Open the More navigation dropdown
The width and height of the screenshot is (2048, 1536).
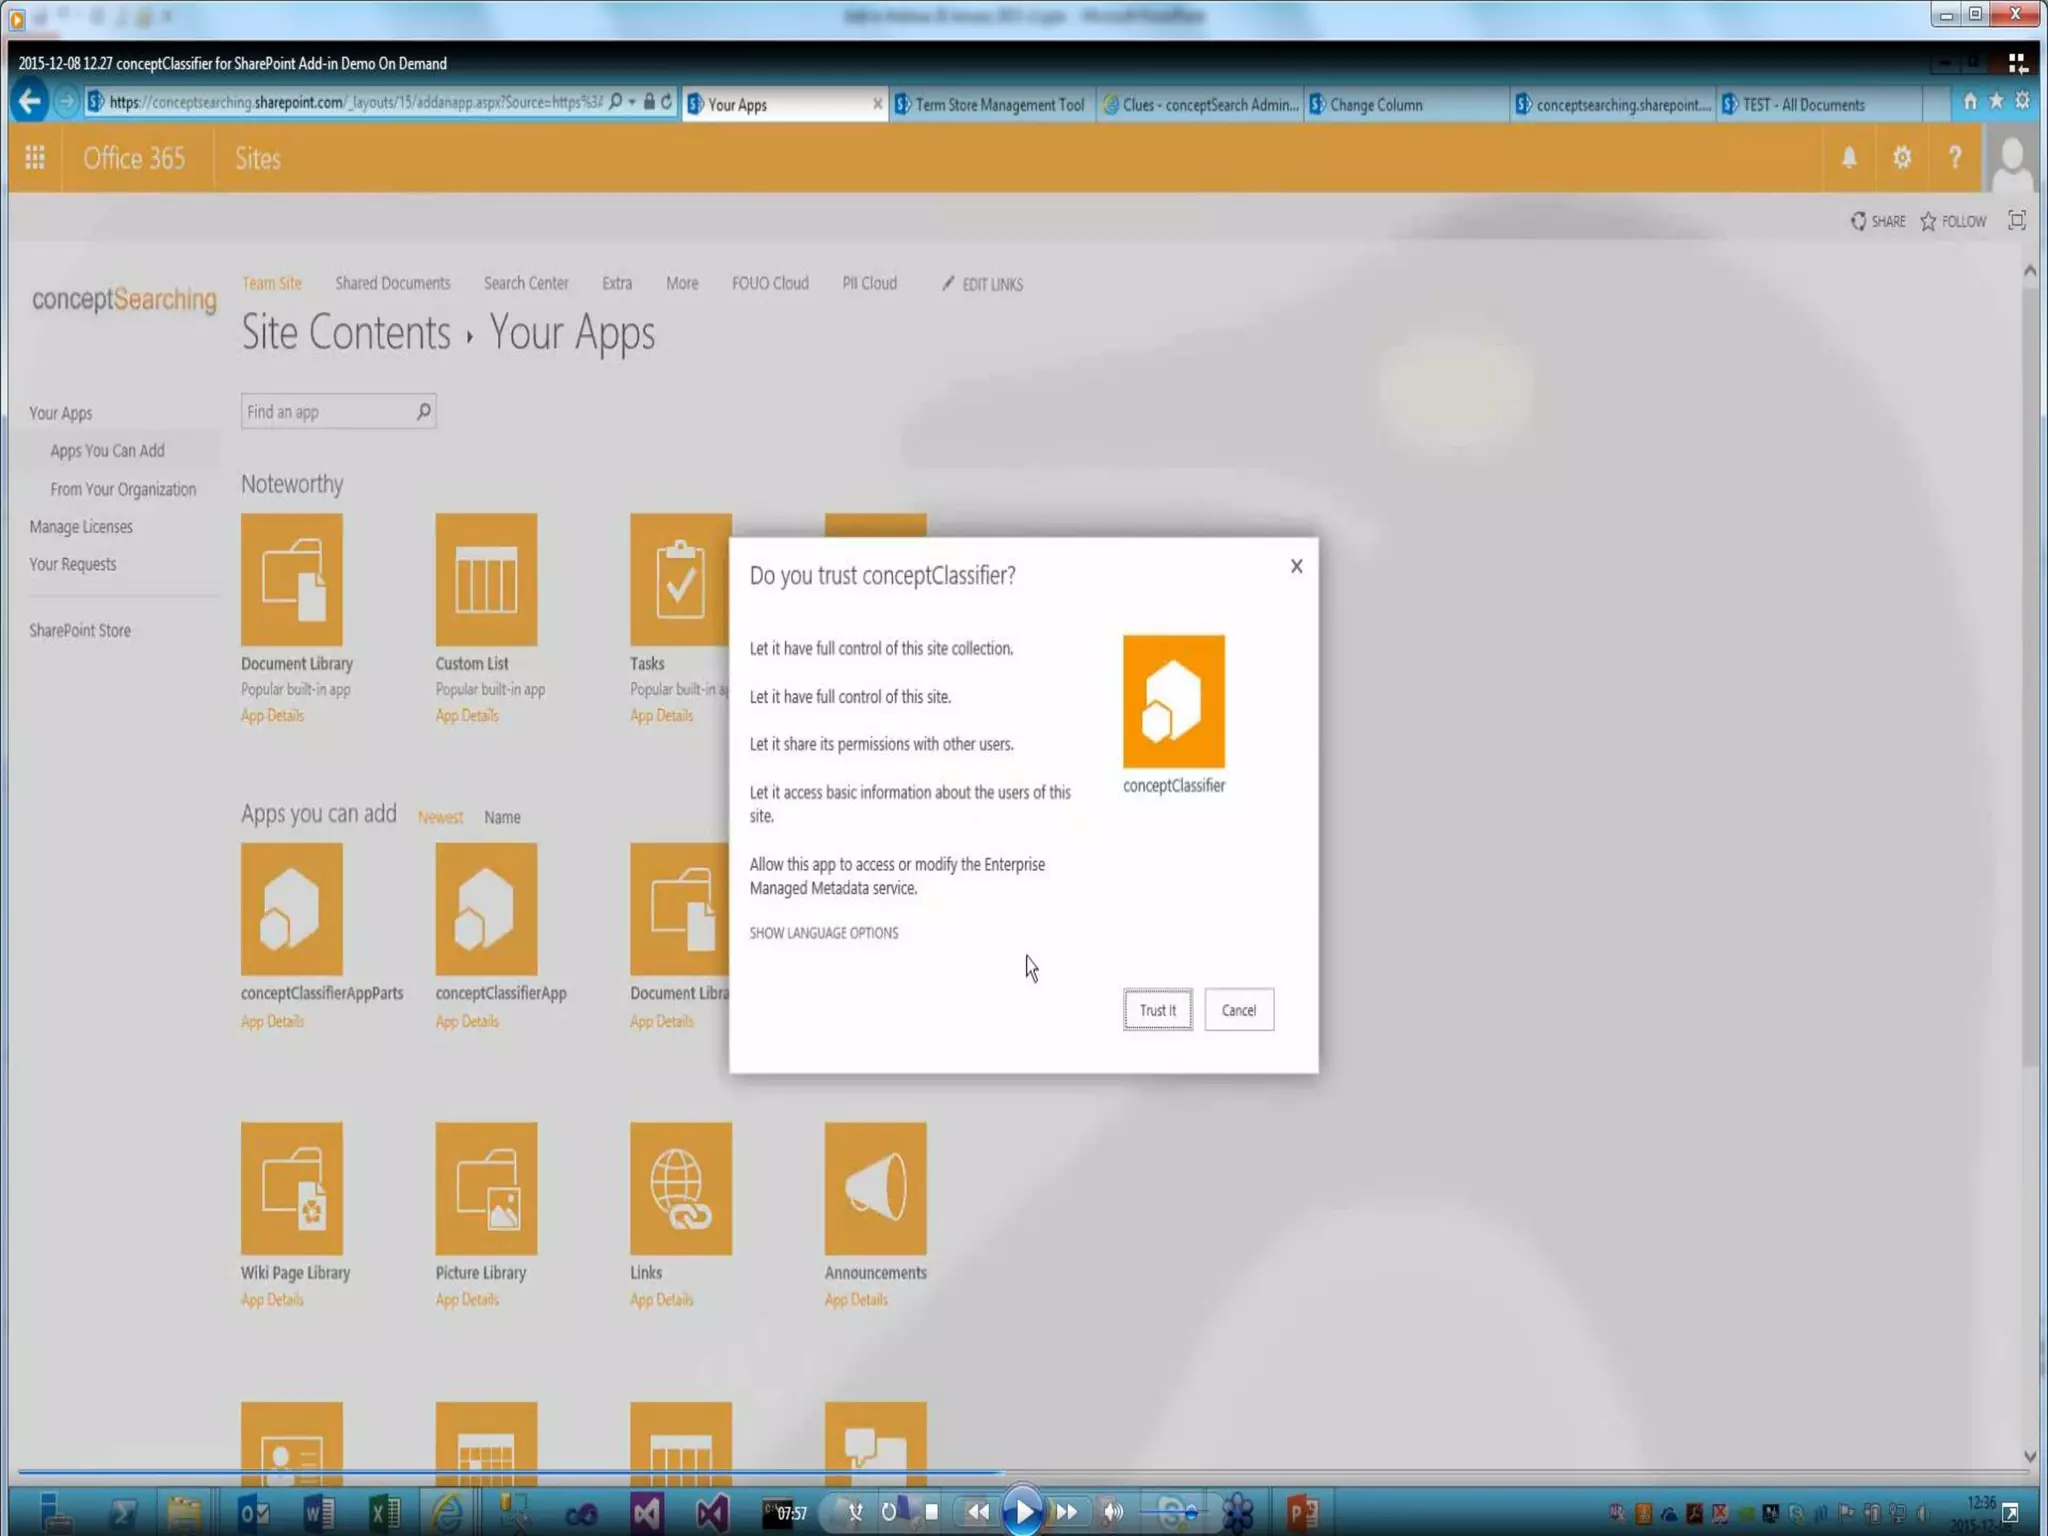[x=682, y=284]
